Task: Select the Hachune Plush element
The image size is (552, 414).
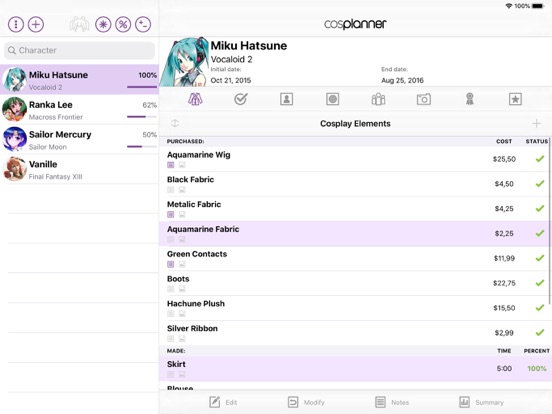Action: tap(355, 308)
